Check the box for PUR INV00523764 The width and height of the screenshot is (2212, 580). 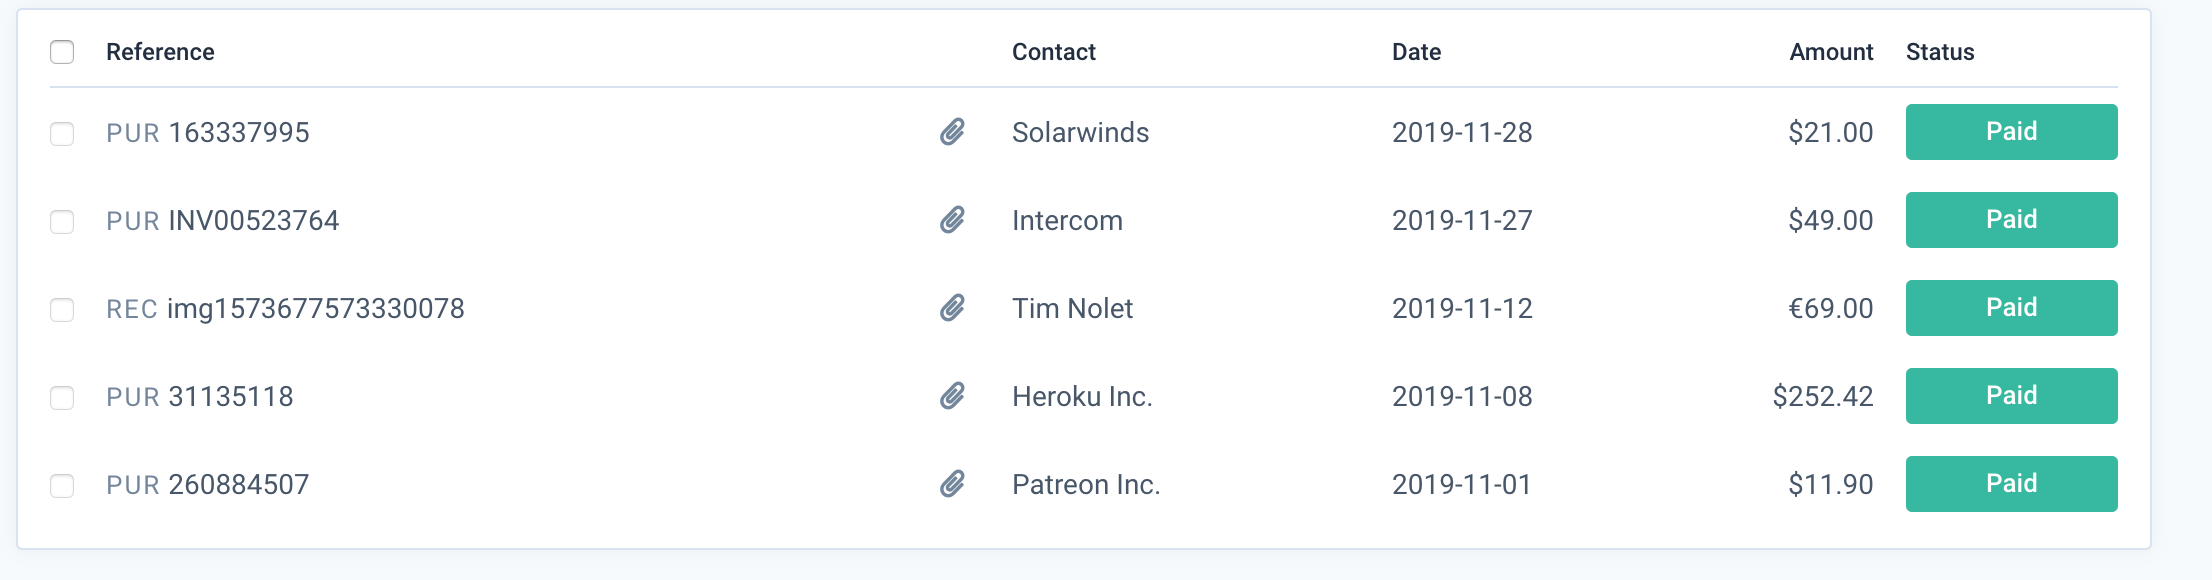tap(62, 221)
